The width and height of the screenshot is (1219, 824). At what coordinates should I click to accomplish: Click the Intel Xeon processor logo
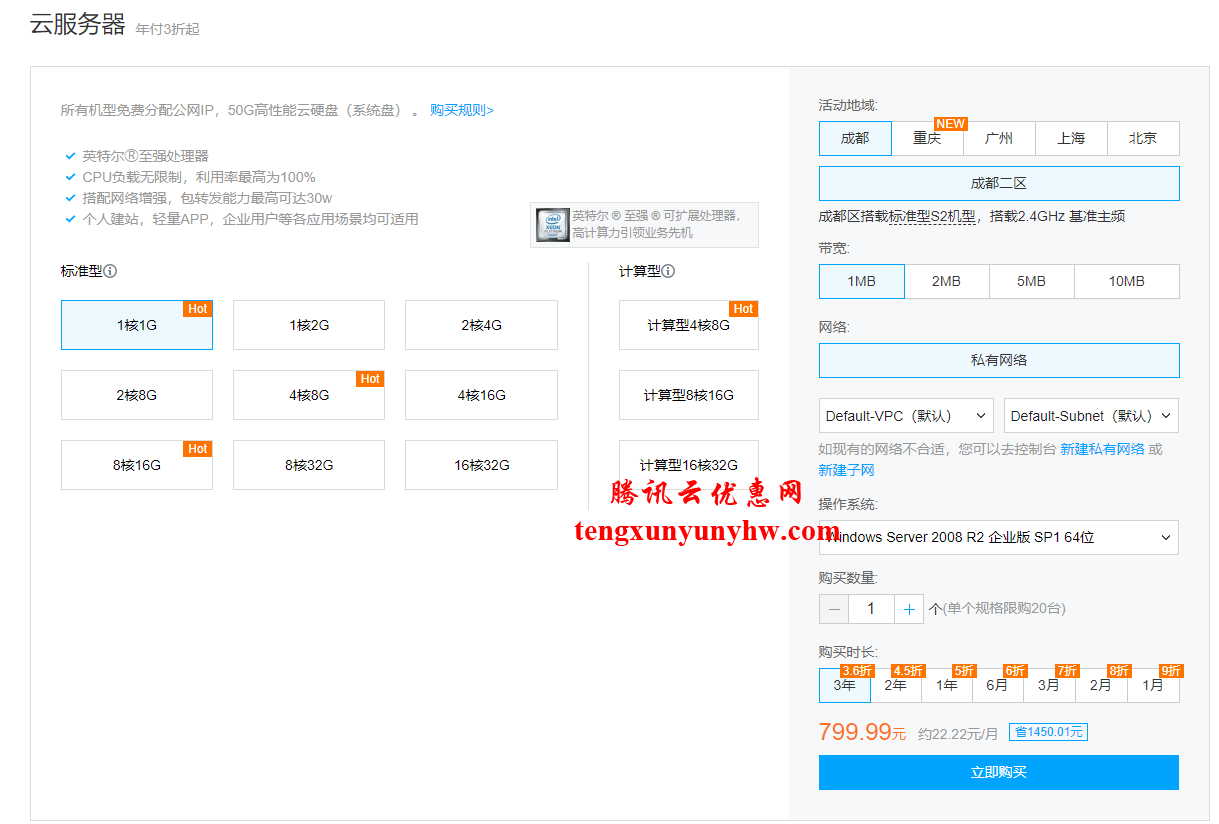click(x=552, y=225)
